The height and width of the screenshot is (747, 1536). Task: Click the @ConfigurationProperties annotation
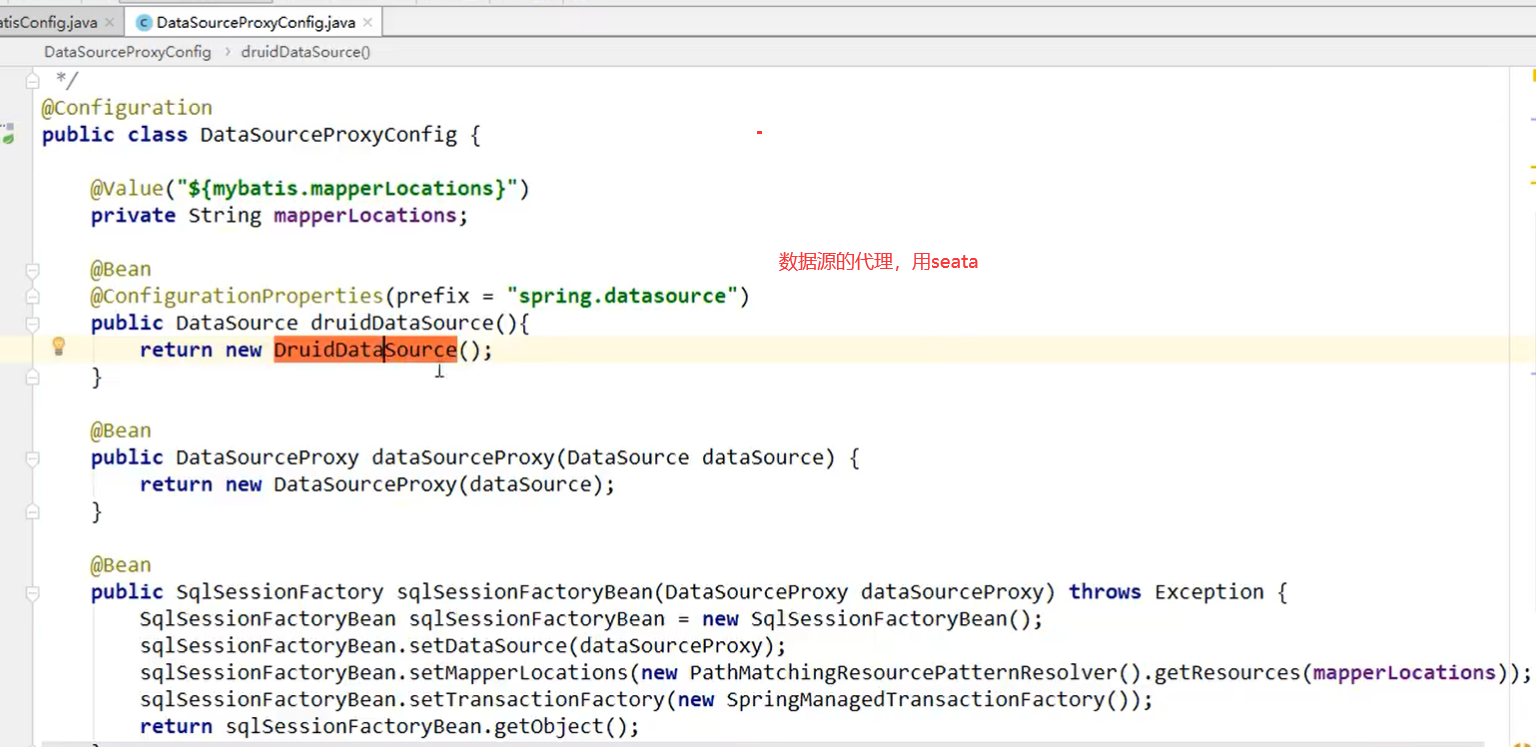tap(237, 296)
